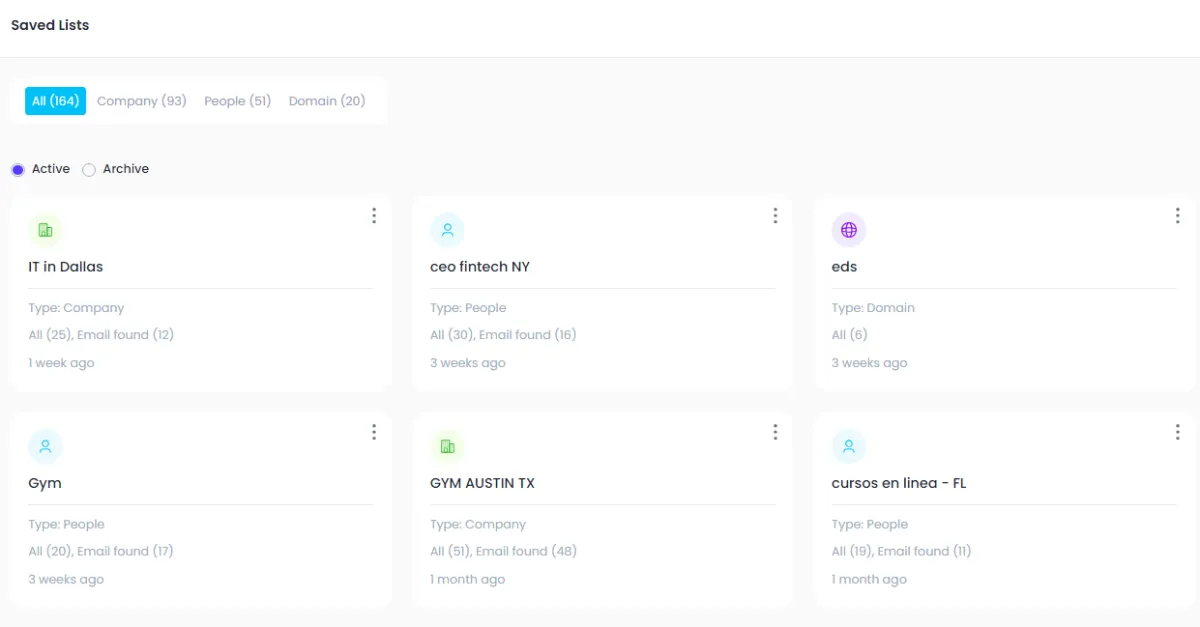This screenshot has width=1200, height=627.
Task: Switch to the Domain (20) tab
Action: [x=327, y=101]
